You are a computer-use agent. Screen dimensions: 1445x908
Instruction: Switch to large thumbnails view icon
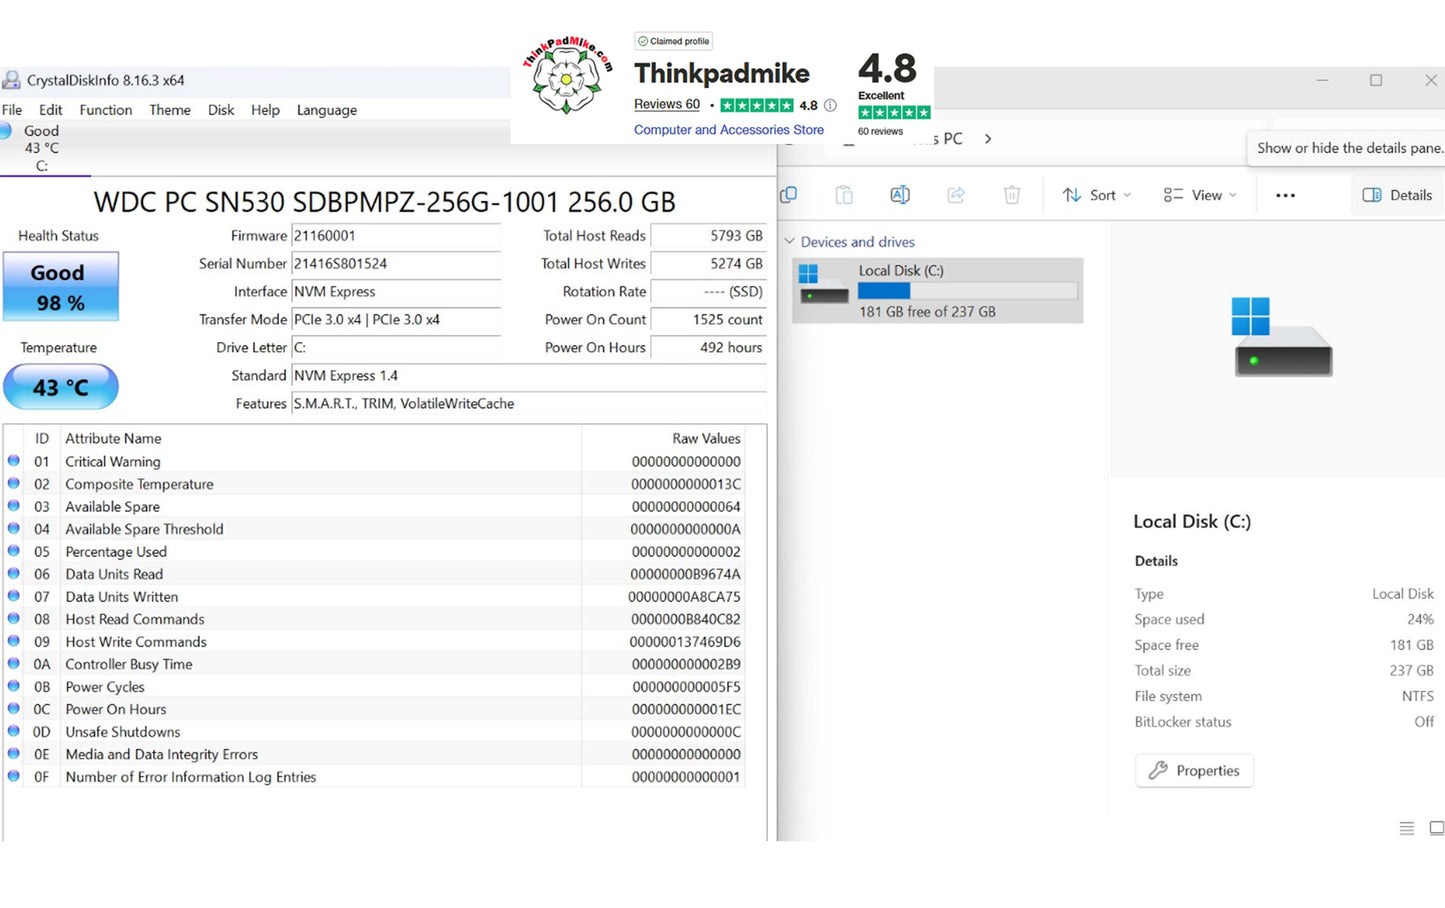click(x=1437, y=828)
